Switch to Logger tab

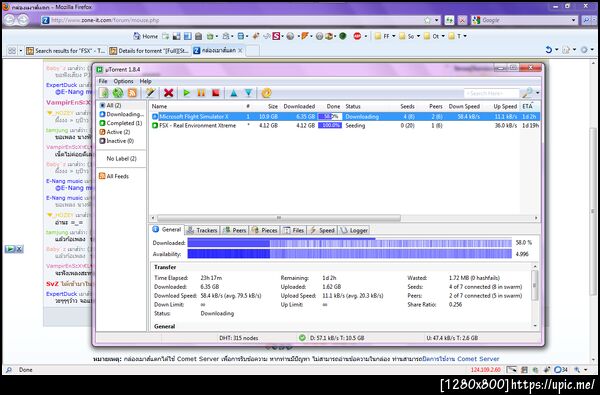[354, 230]
